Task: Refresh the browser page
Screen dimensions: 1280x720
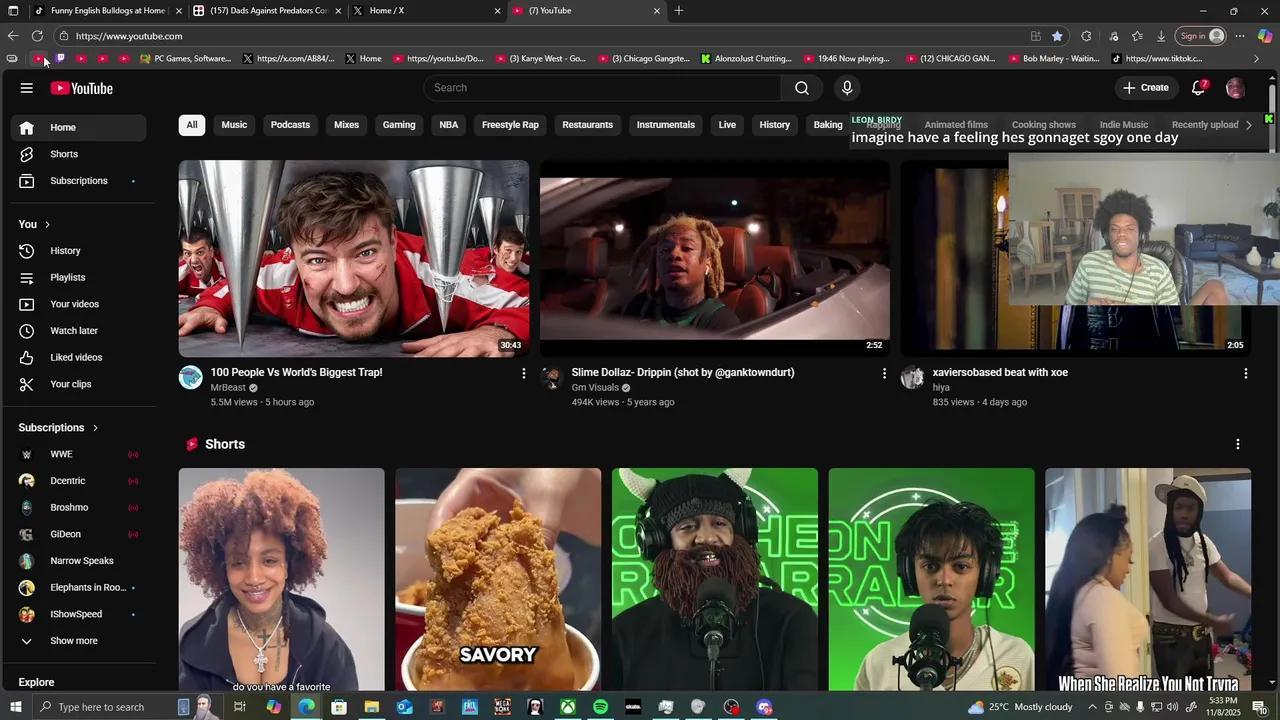Action: pyautogui.click(x=37, y=36)
